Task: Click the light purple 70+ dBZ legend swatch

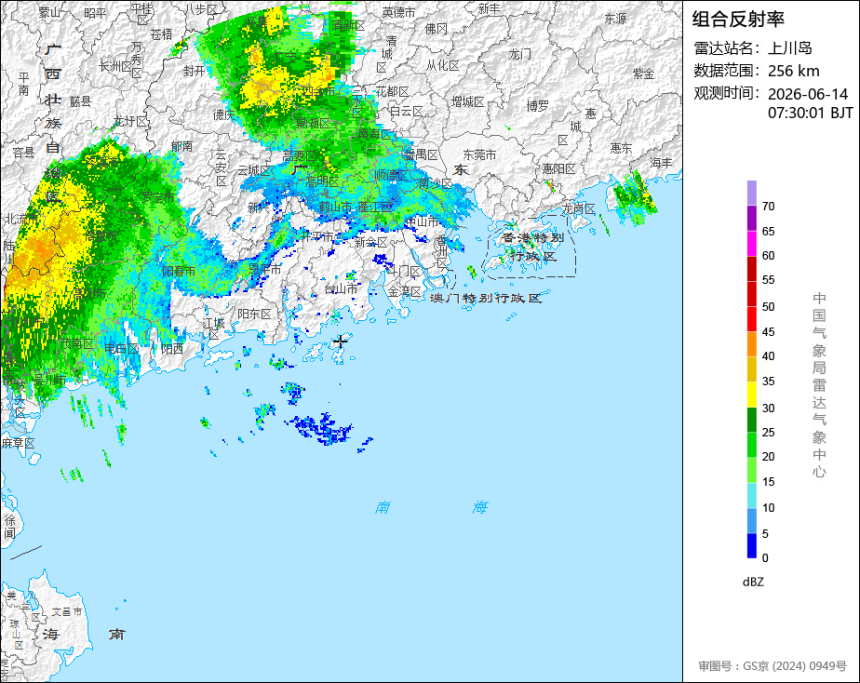Action: click(751, 193)
